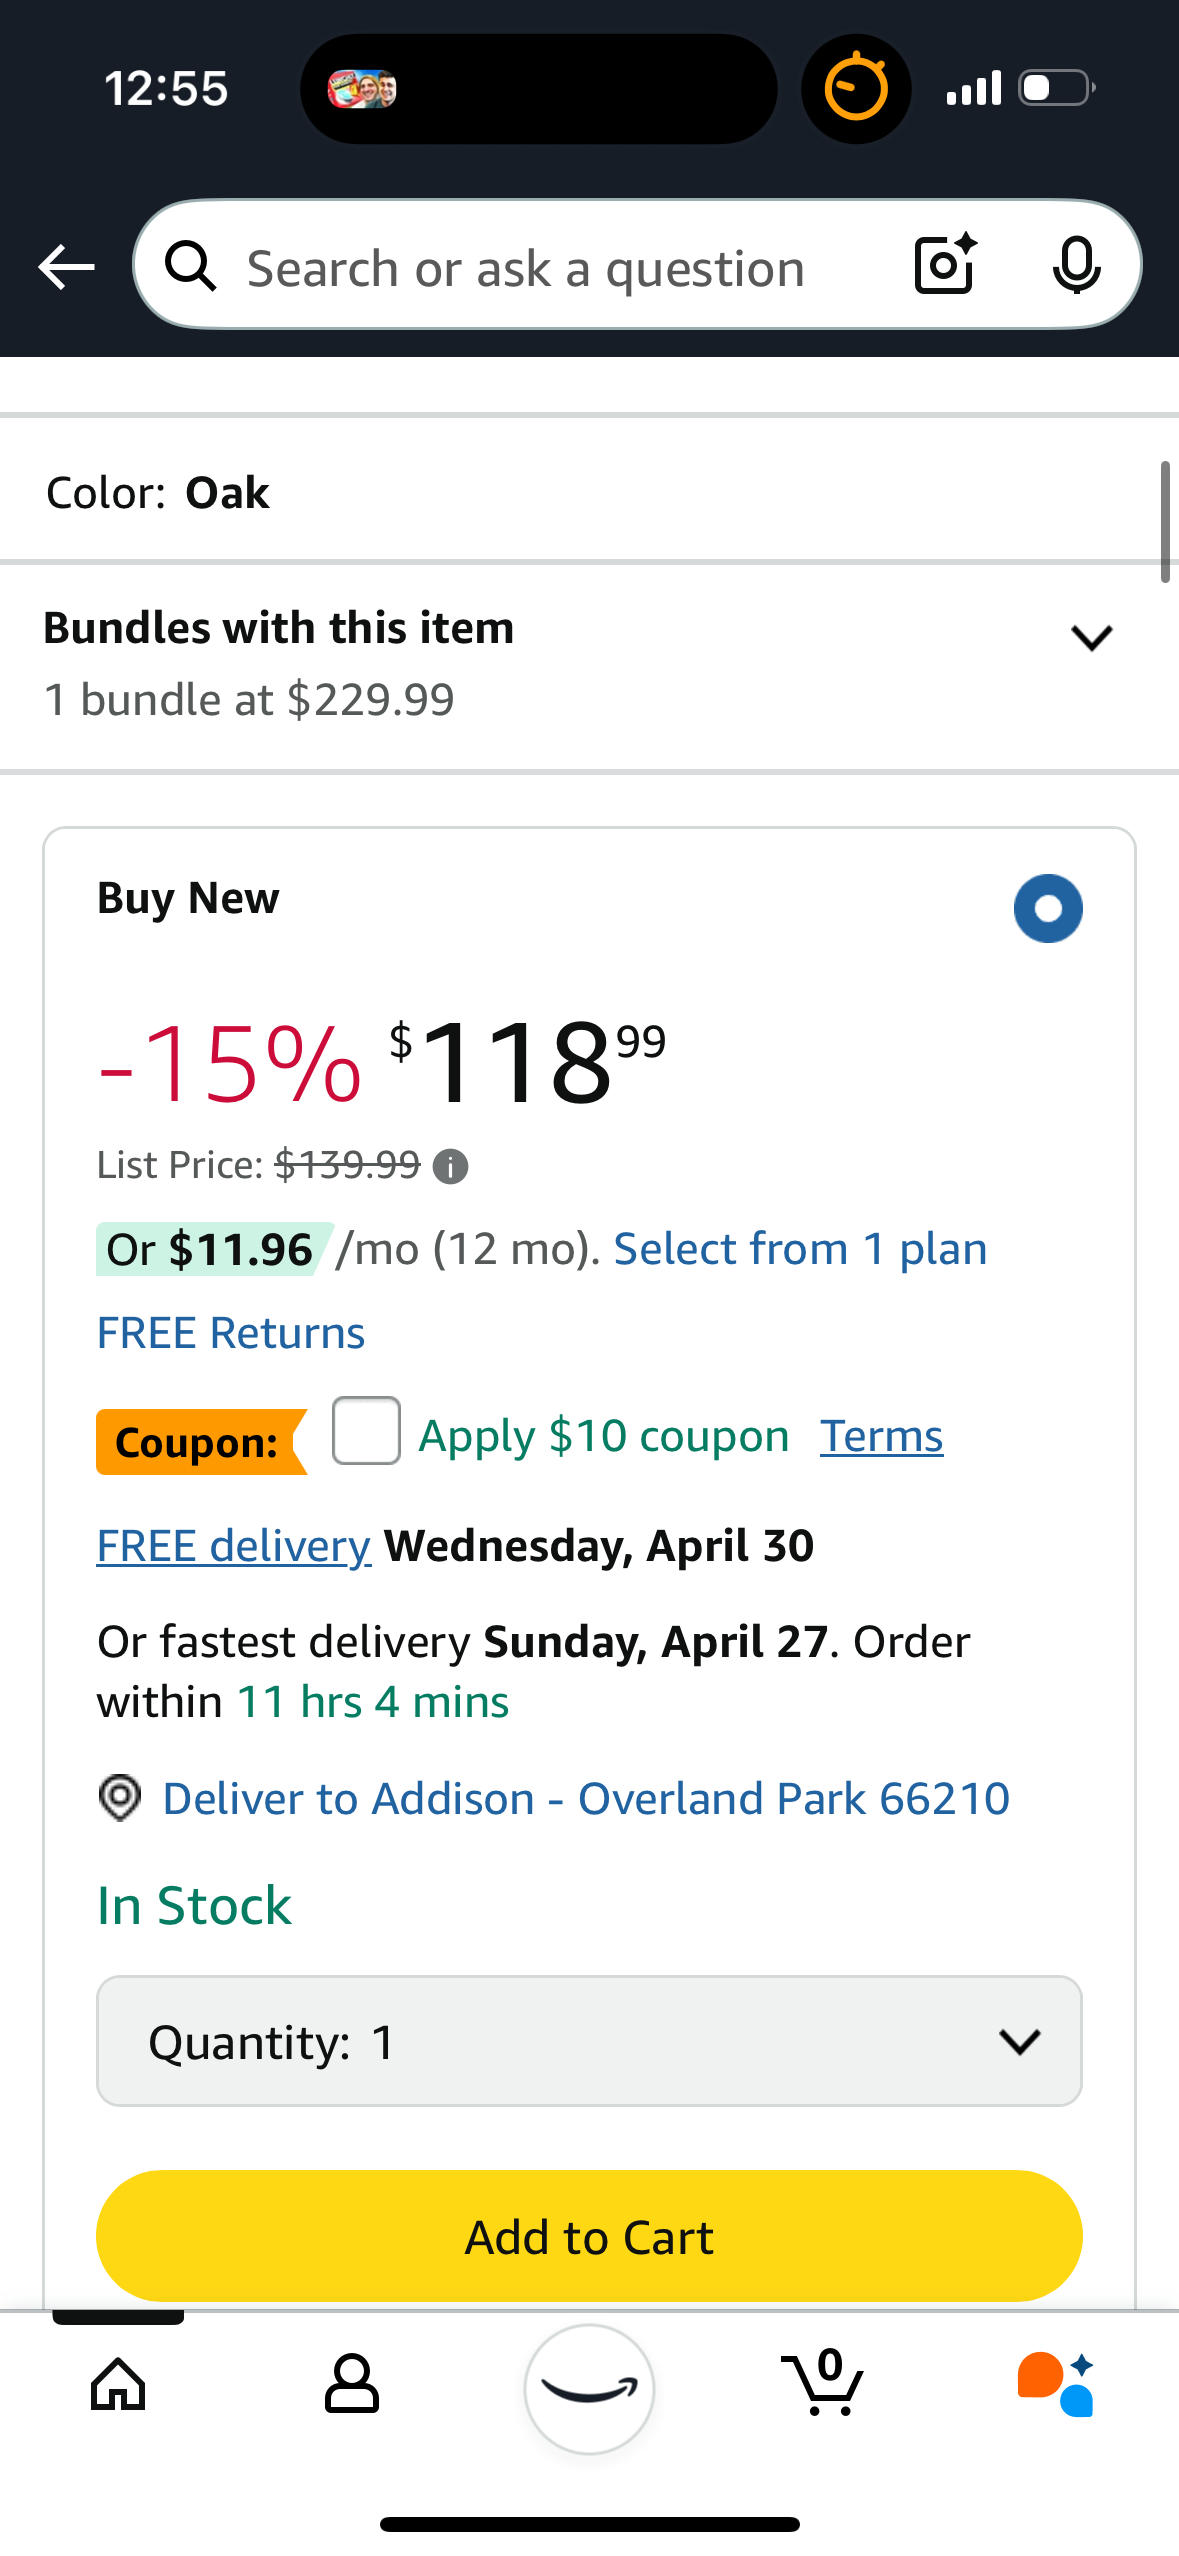Select the Buy New radio button

point(1047,908)
